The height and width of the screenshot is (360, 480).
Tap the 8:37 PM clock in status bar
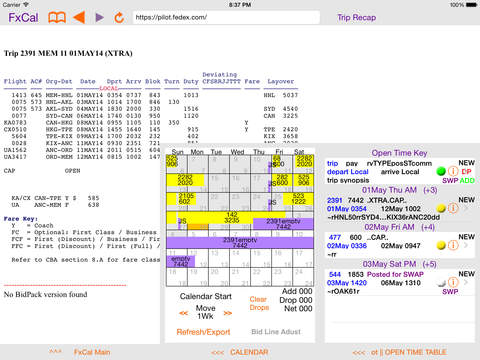pos(240,5)
